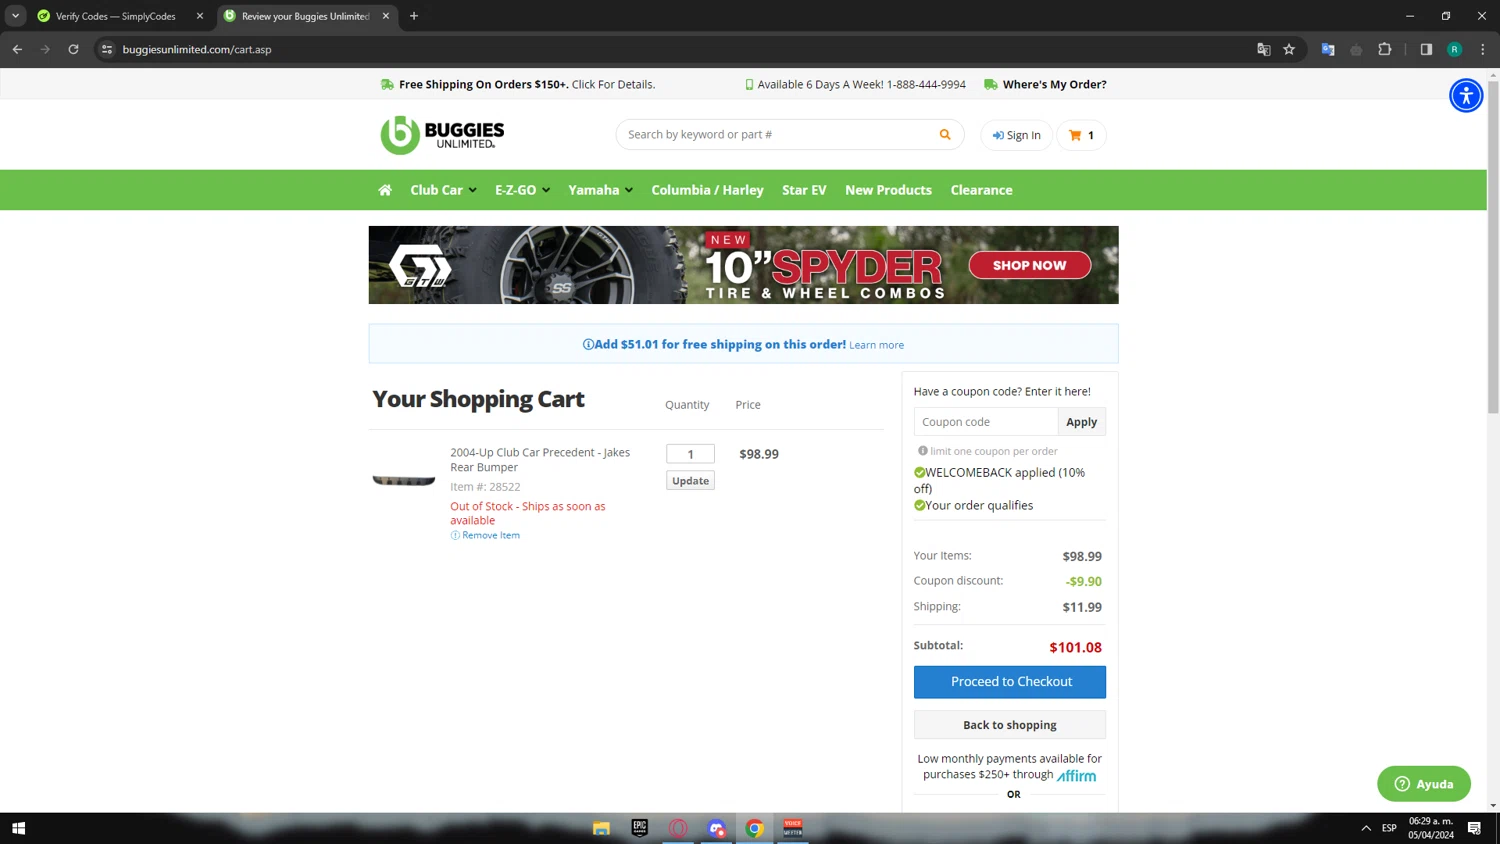Open the shopping cart icon with 1 item
This screenshot has width=1500, height=844.
(x=1081, y=135)
